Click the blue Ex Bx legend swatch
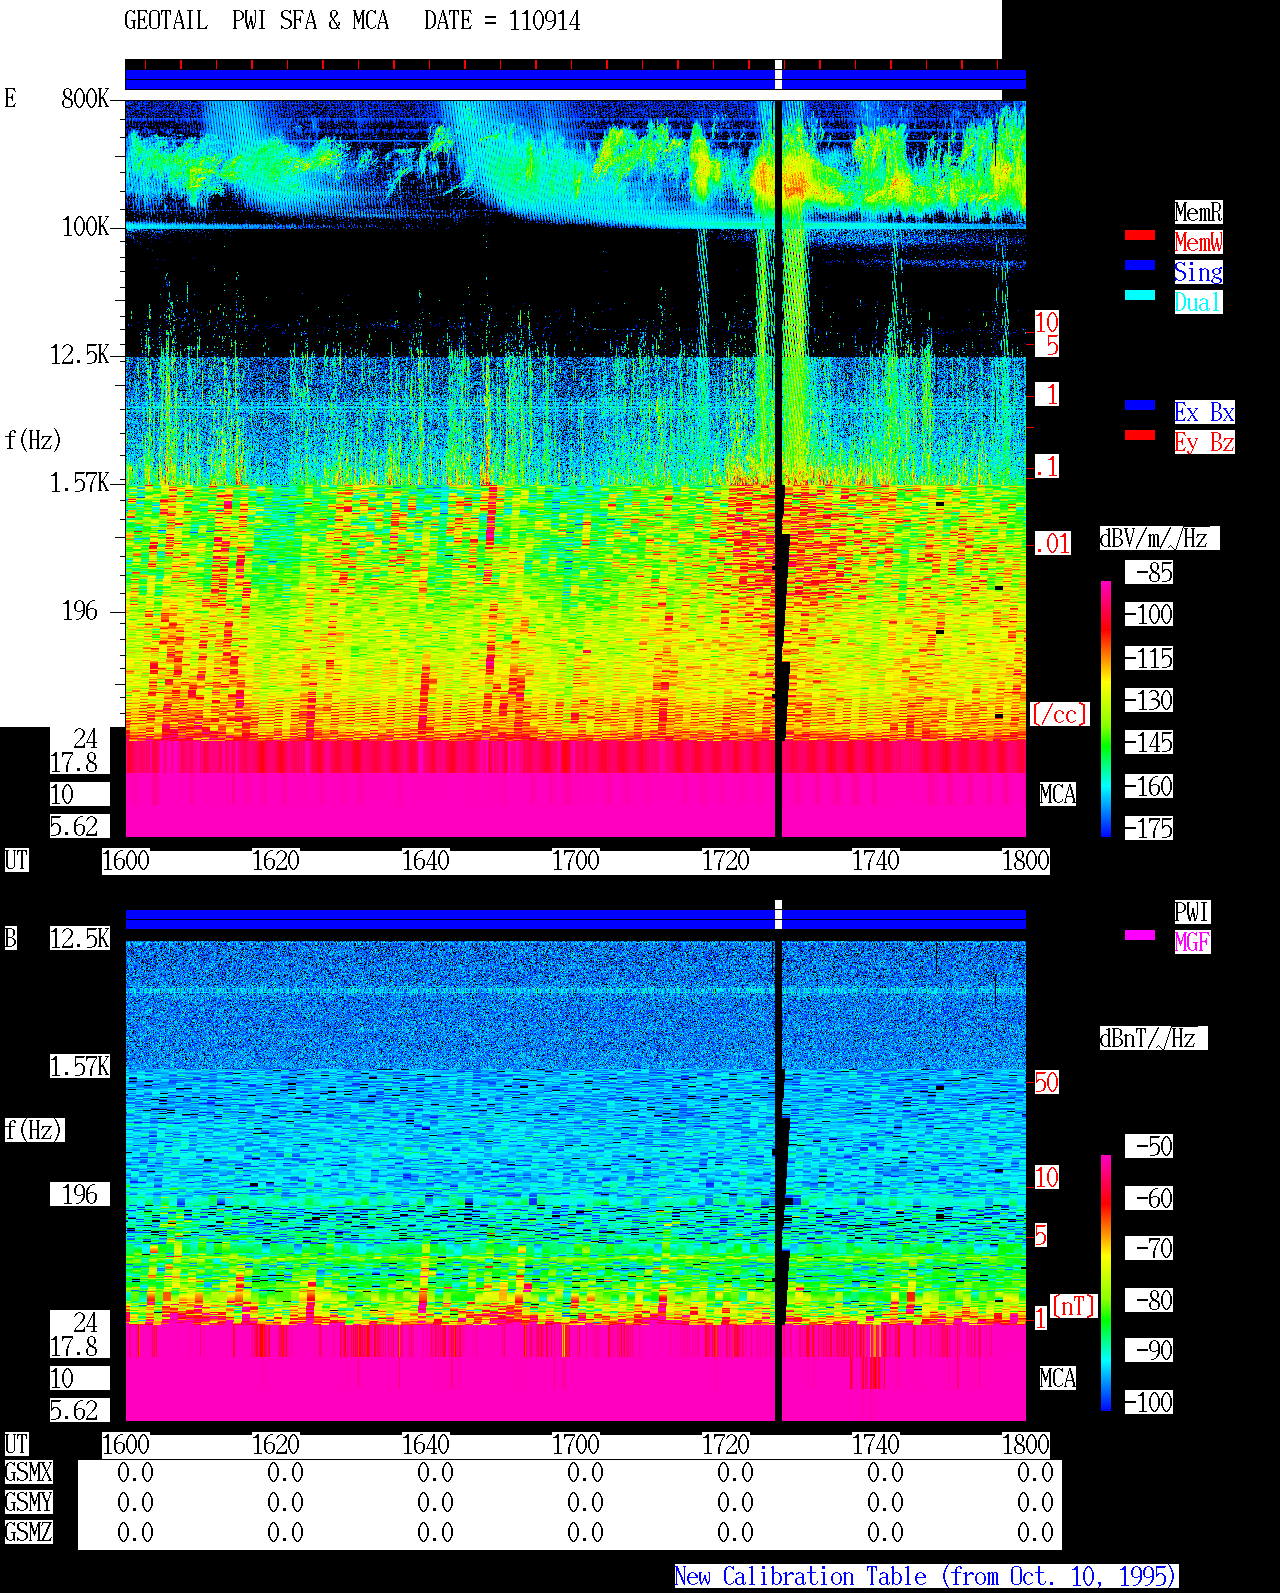1280x1593 pixels. pos(1140,405)
